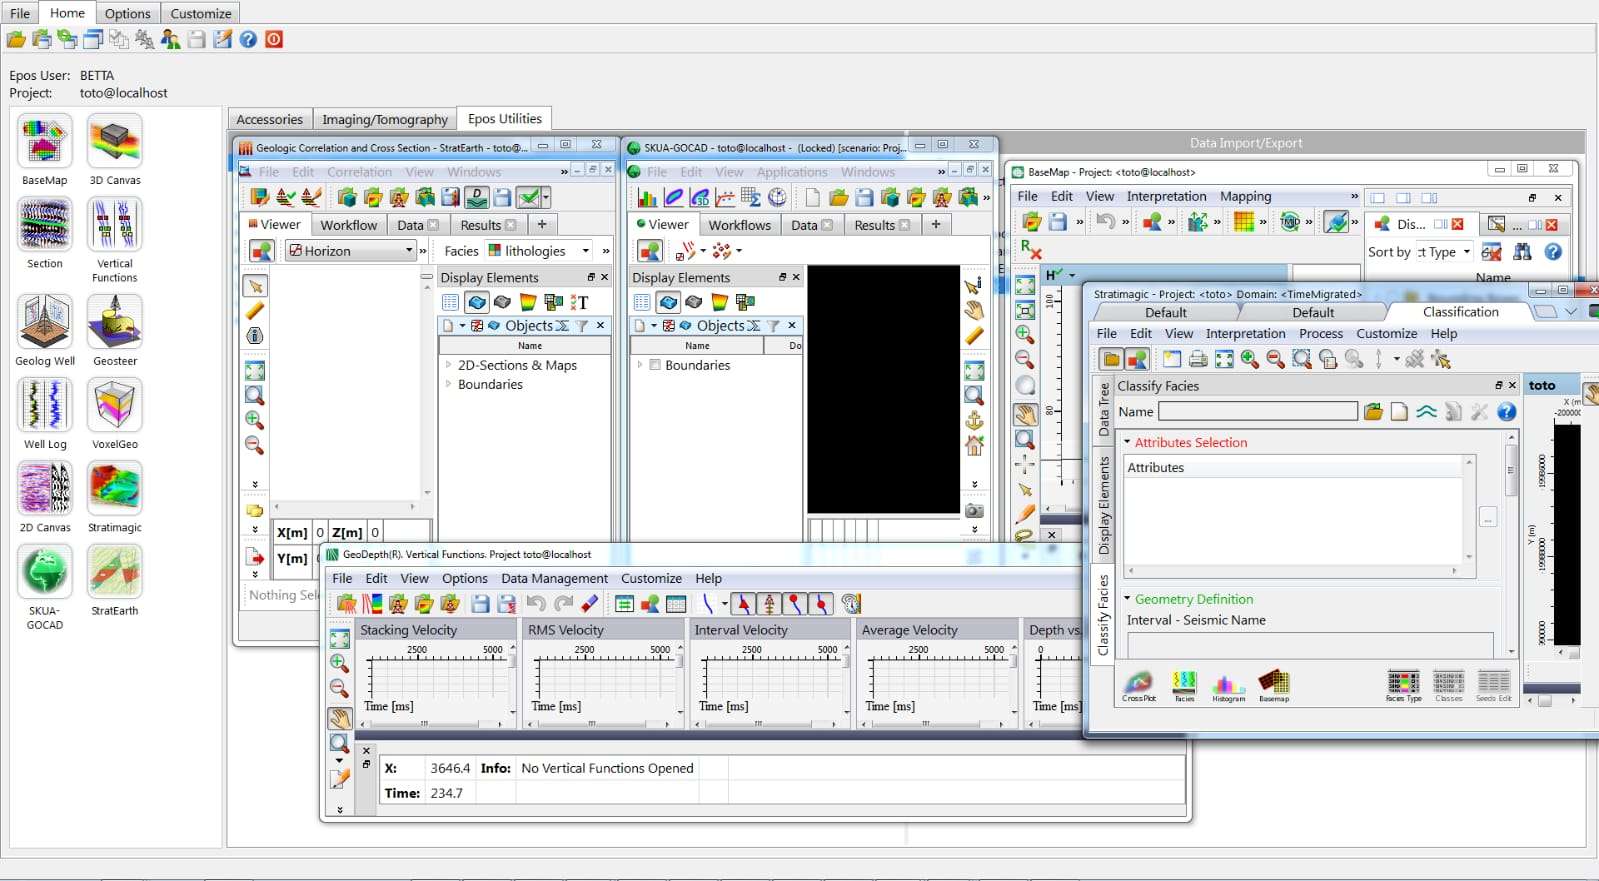
Task: Open the Data Management menu in GeoDepth
Action: (554, 578)
